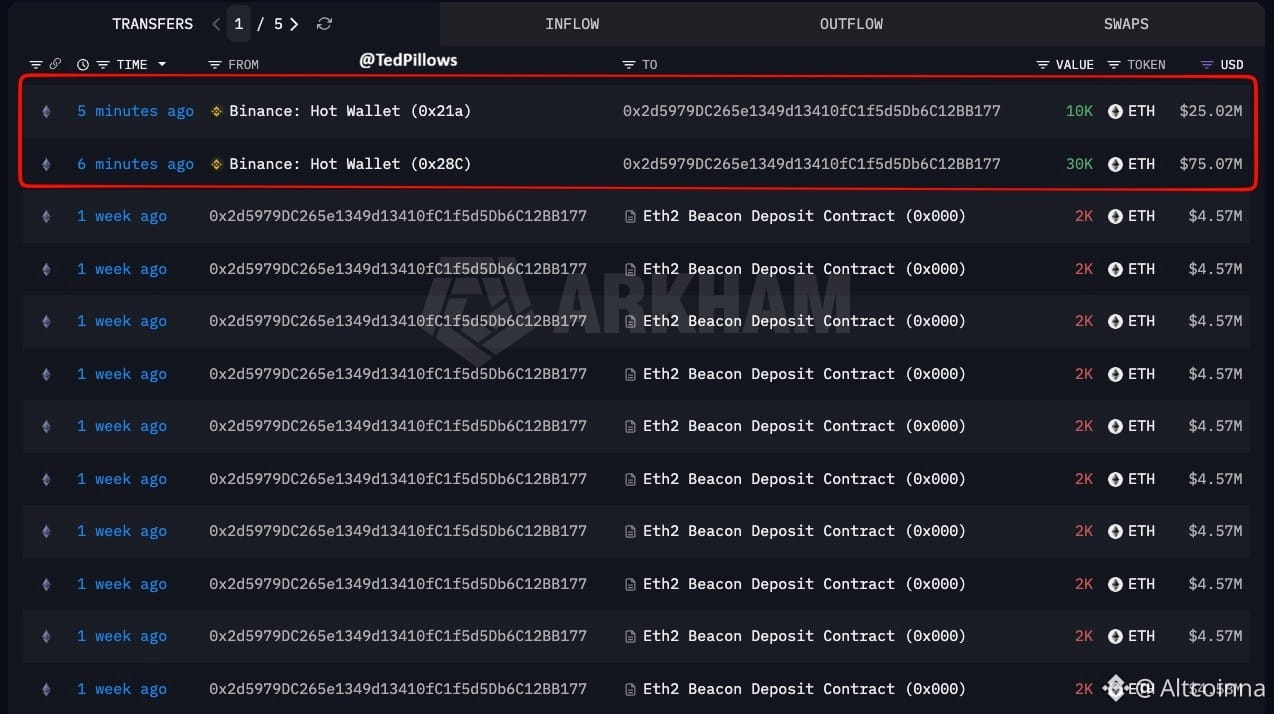Click the clock icon beside TIME
Viewport: 1274px width, 714px height.
click(83, 65)
